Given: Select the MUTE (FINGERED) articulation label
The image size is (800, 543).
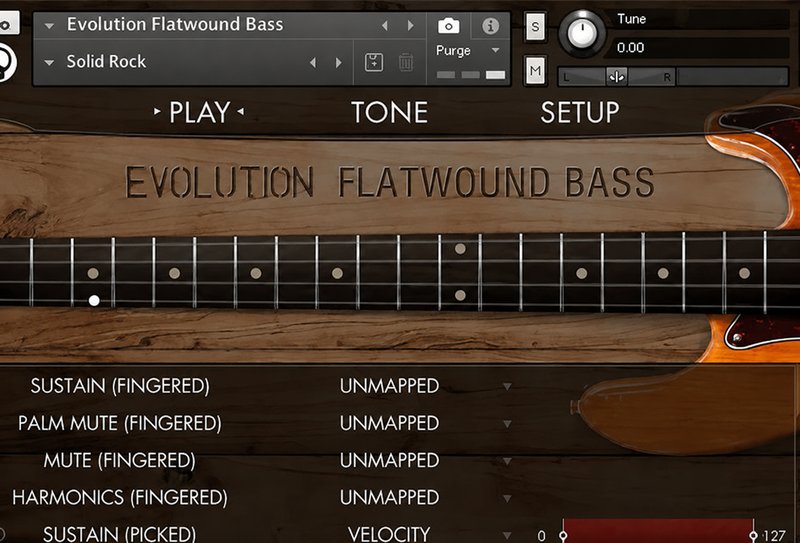Looking at the screenshot, I should pyautogui.click(x=120, y=460).
